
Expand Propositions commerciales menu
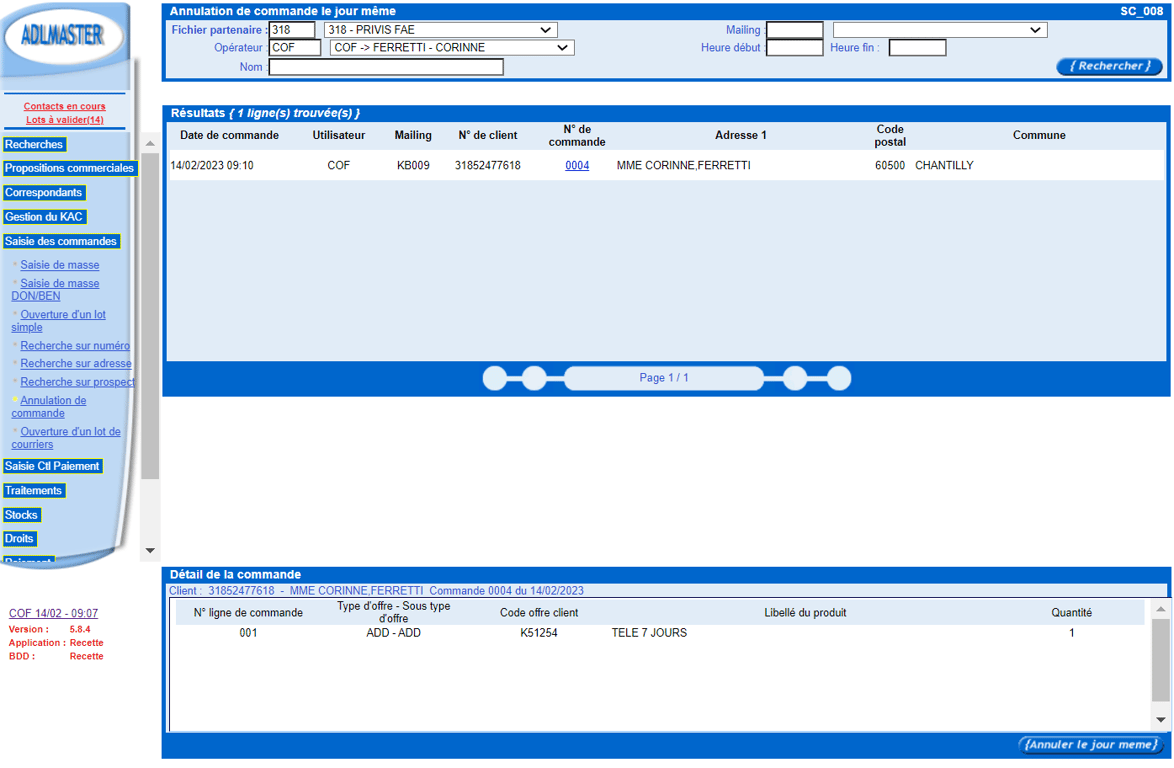coord(70,168)
